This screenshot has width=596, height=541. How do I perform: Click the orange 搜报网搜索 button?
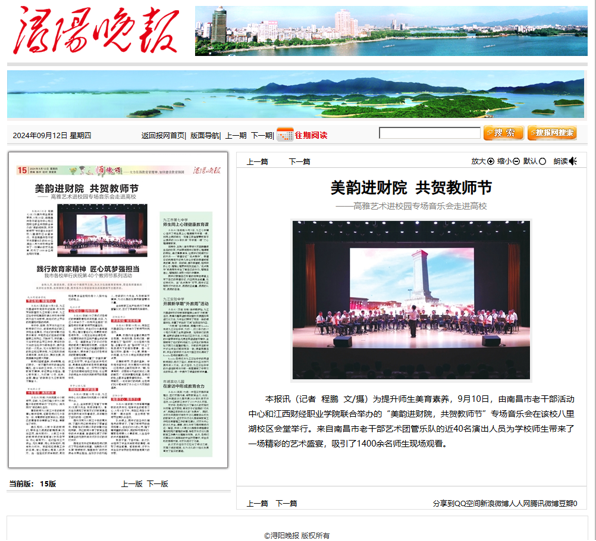pyautogui.click(x=552, y=133)
